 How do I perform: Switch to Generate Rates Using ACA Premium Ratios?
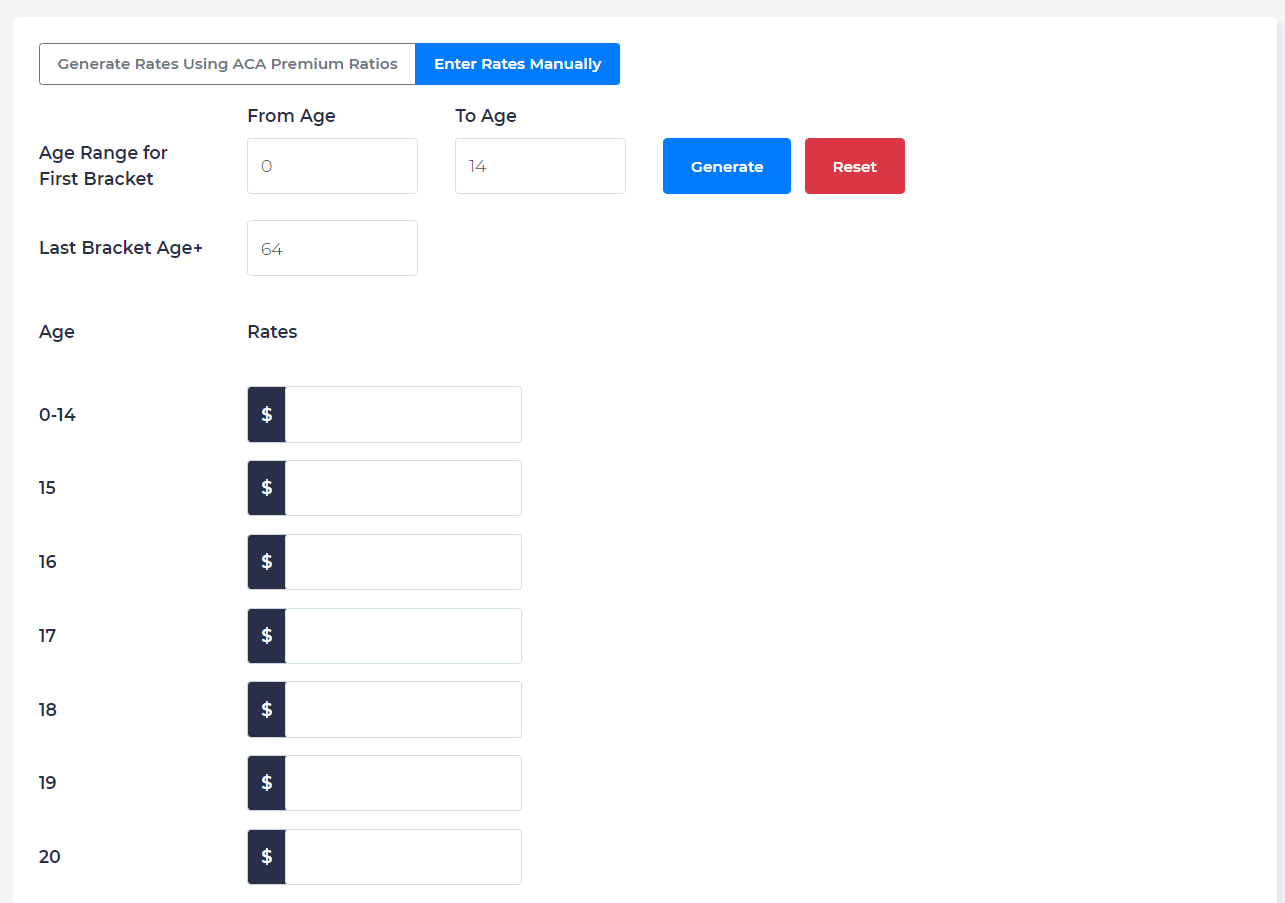tap(227, 64)
